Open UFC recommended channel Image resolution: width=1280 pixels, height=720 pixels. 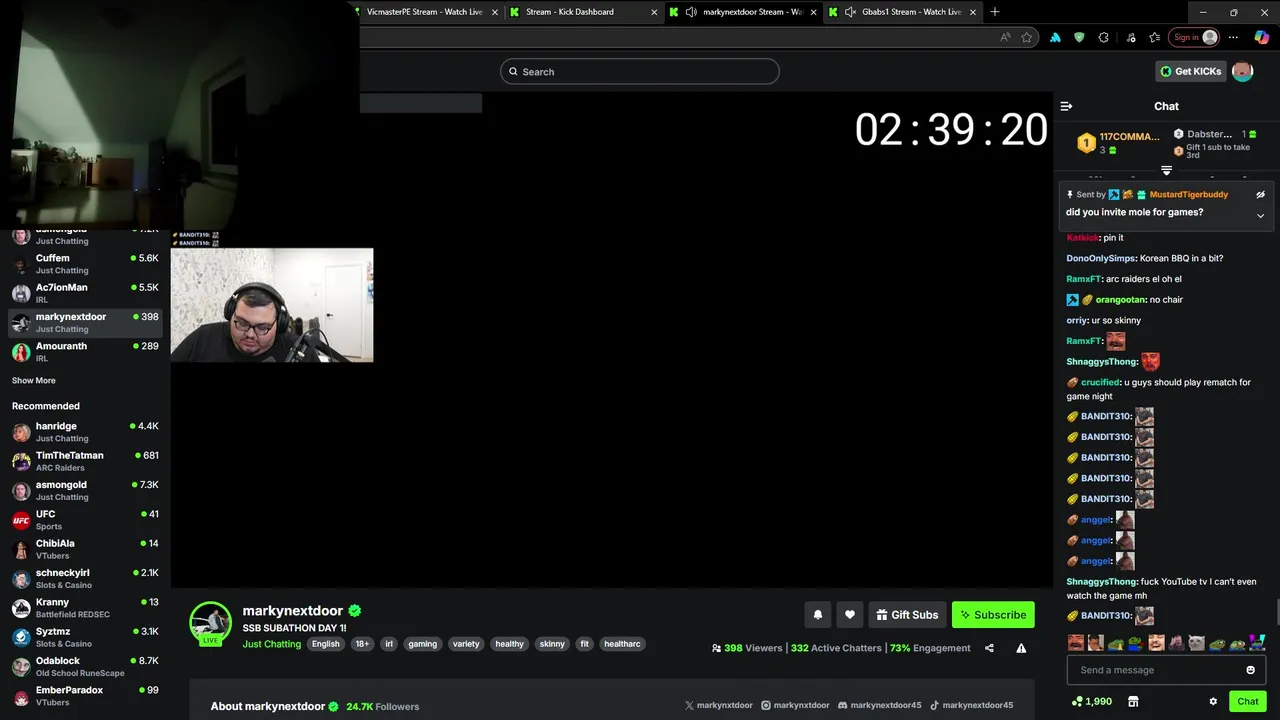point(85,520)
